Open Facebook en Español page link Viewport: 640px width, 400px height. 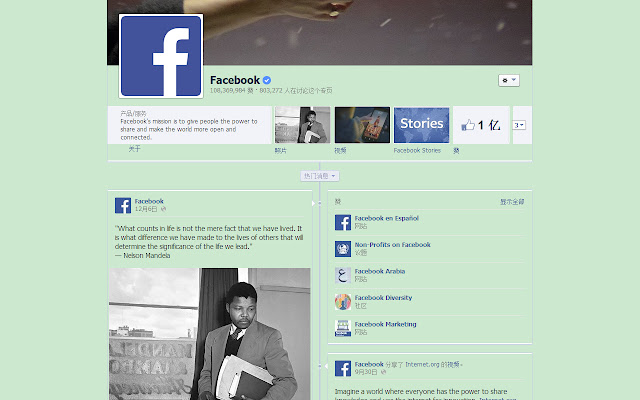[387, 218]
